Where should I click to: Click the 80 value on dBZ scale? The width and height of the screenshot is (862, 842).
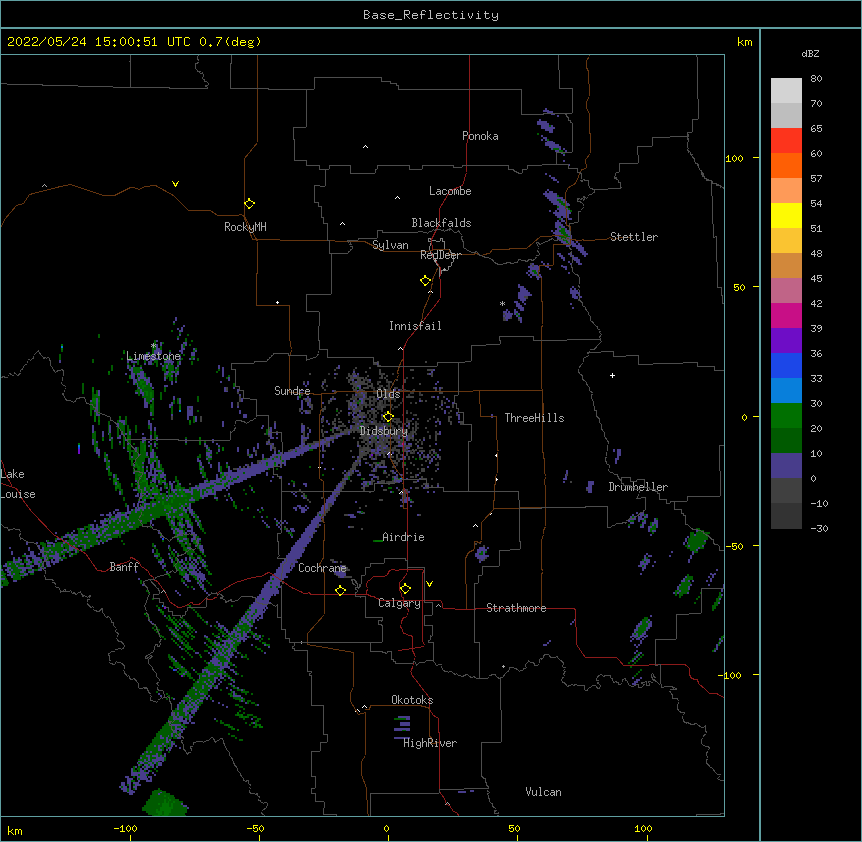pyautogui.click(x=816, y=79)
